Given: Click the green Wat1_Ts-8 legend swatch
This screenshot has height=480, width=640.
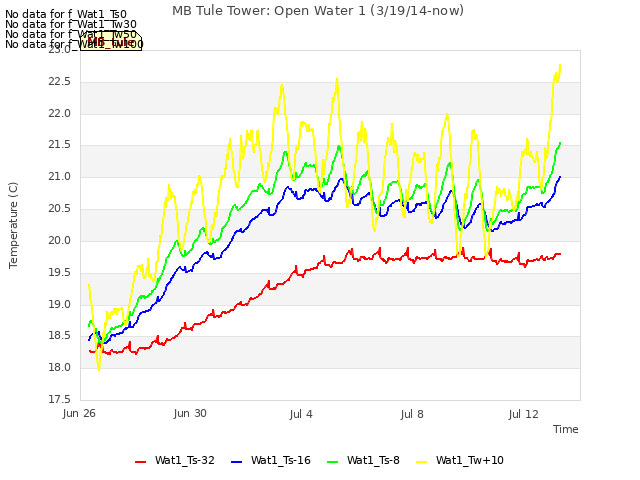Looking at the screenshot, I should tap(333, 462).
